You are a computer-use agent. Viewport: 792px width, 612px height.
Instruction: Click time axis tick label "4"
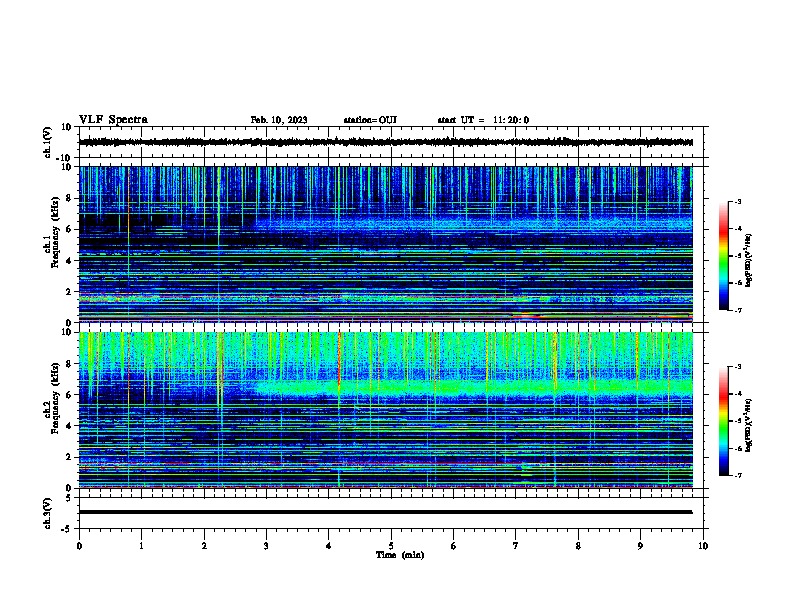pyautogui.click(x=329, y=546)
